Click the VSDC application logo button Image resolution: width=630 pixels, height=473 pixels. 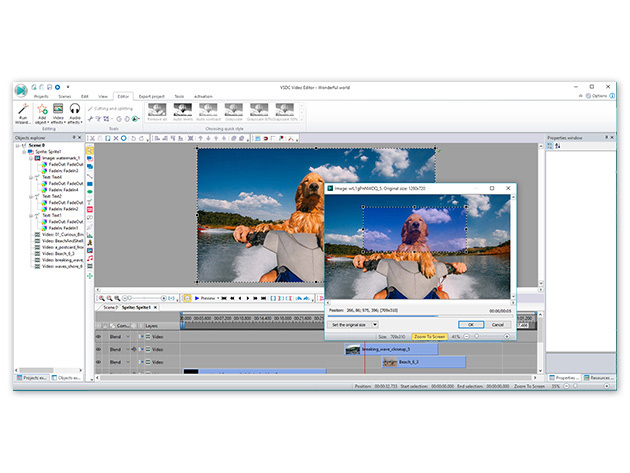[21, 90]
